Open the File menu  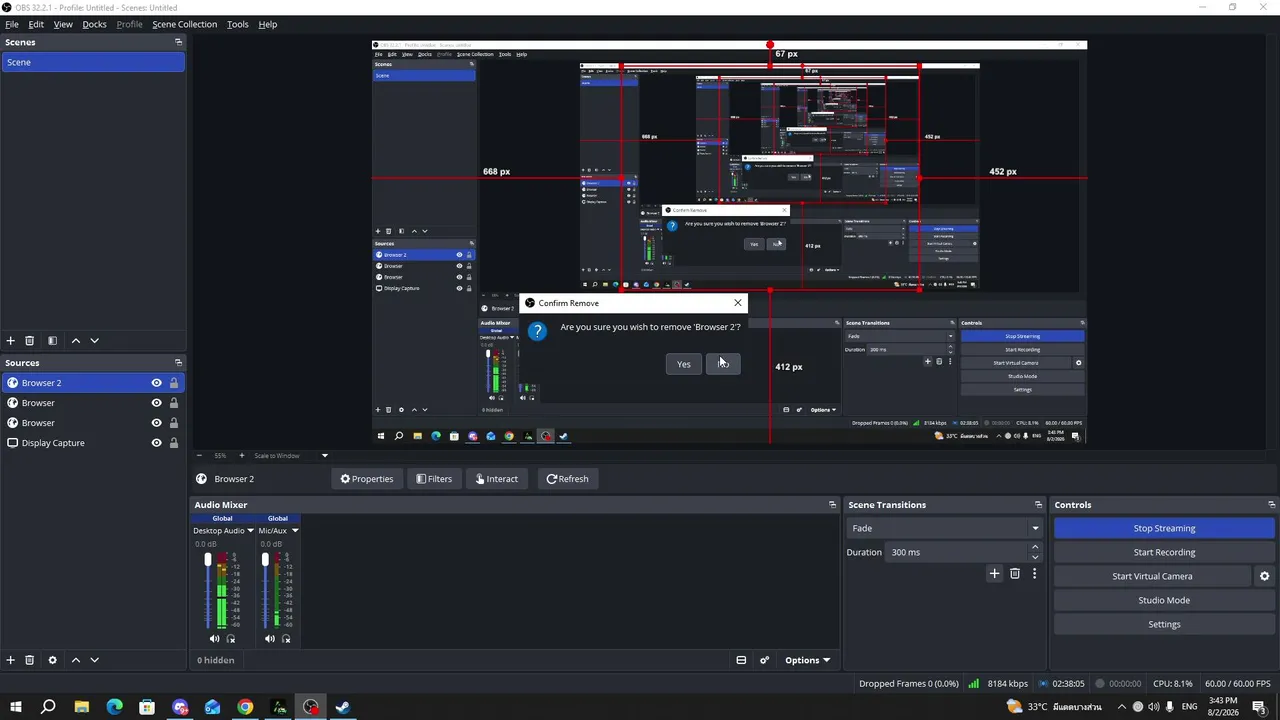[12, 24]
